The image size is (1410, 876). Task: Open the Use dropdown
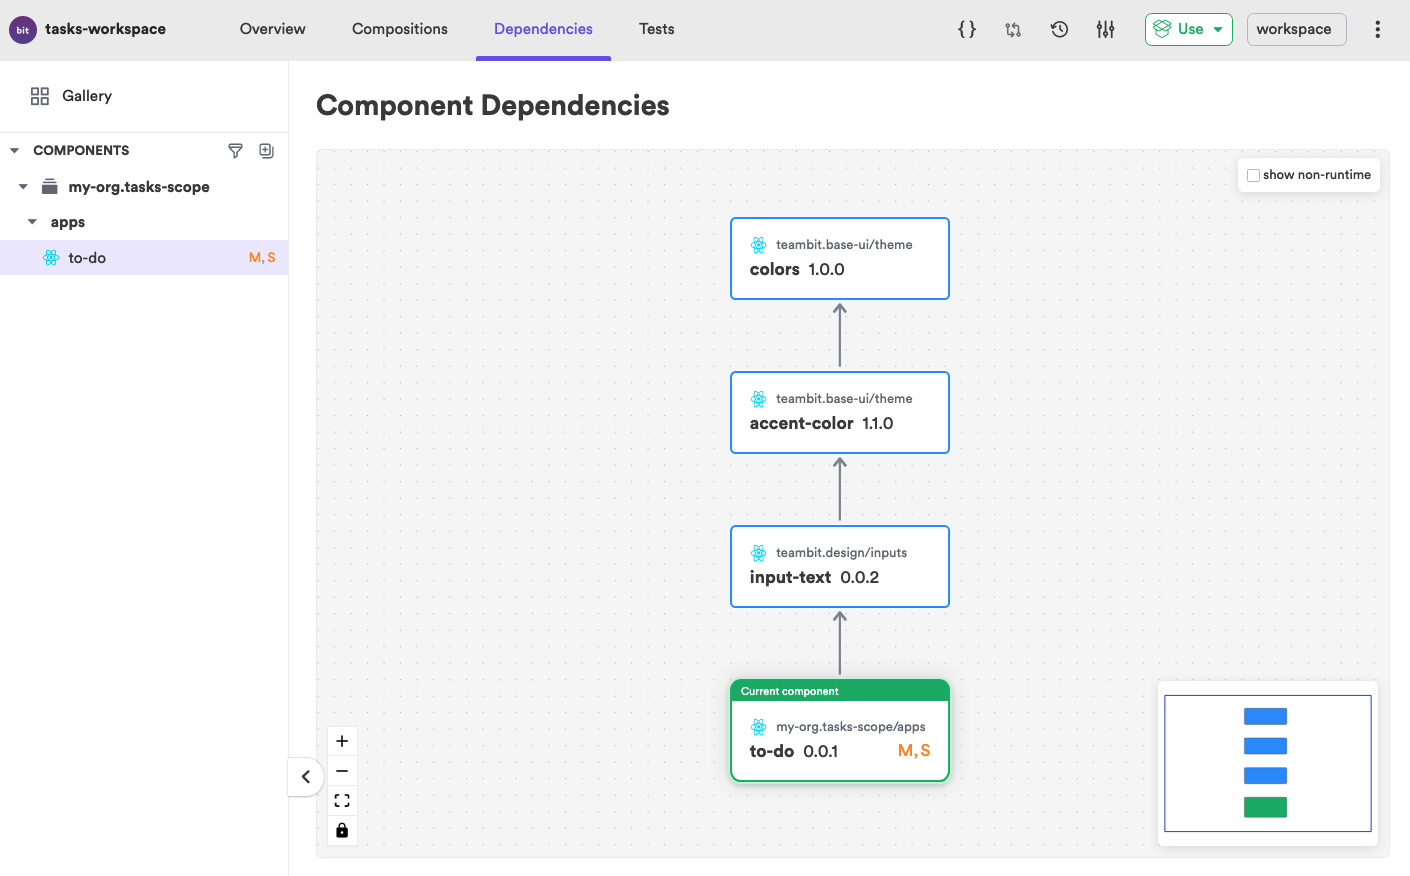(1188, 29)
